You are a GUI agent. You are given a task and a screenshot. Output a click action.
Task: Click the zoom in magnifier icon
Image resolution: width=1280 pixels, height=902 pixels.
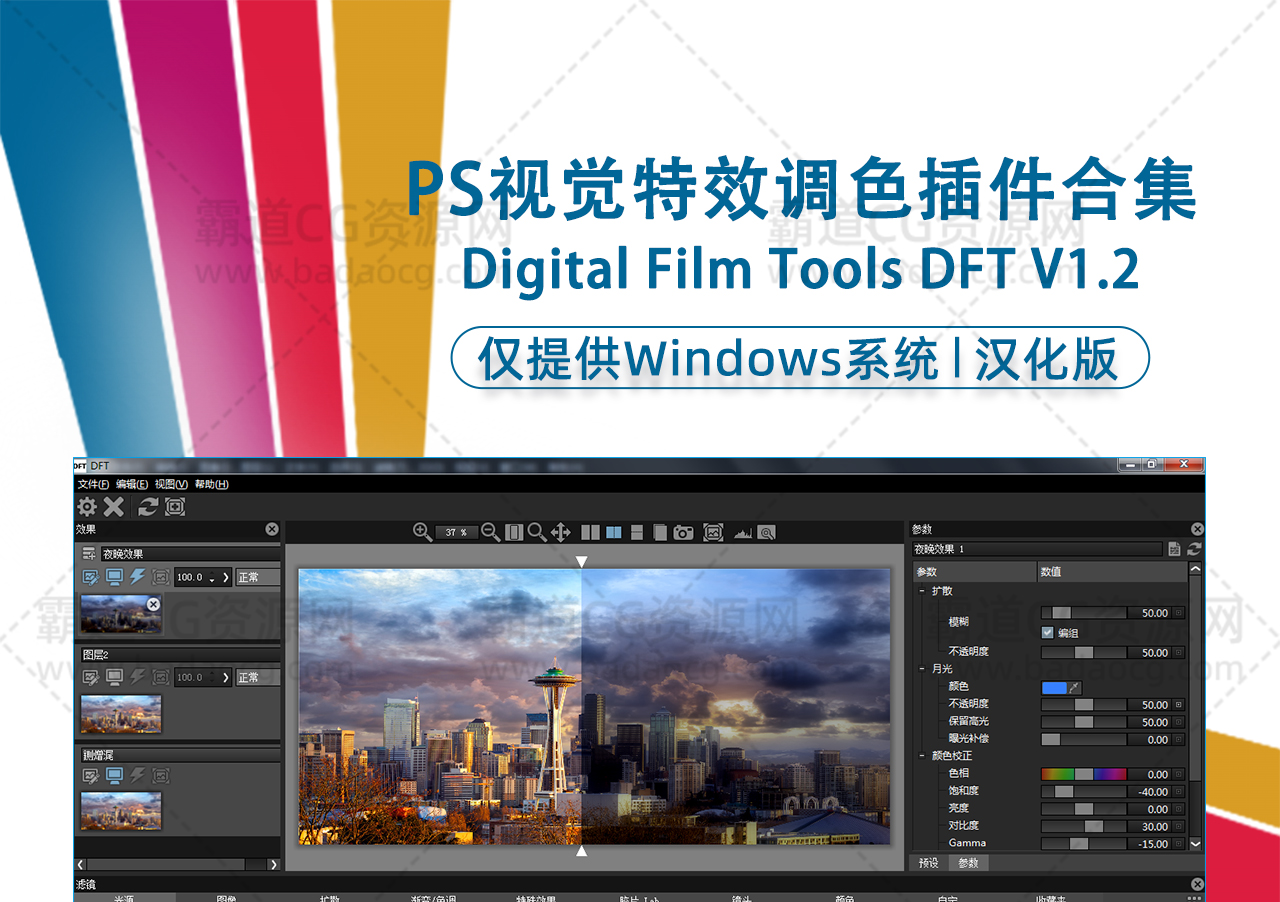pos(422,532)
